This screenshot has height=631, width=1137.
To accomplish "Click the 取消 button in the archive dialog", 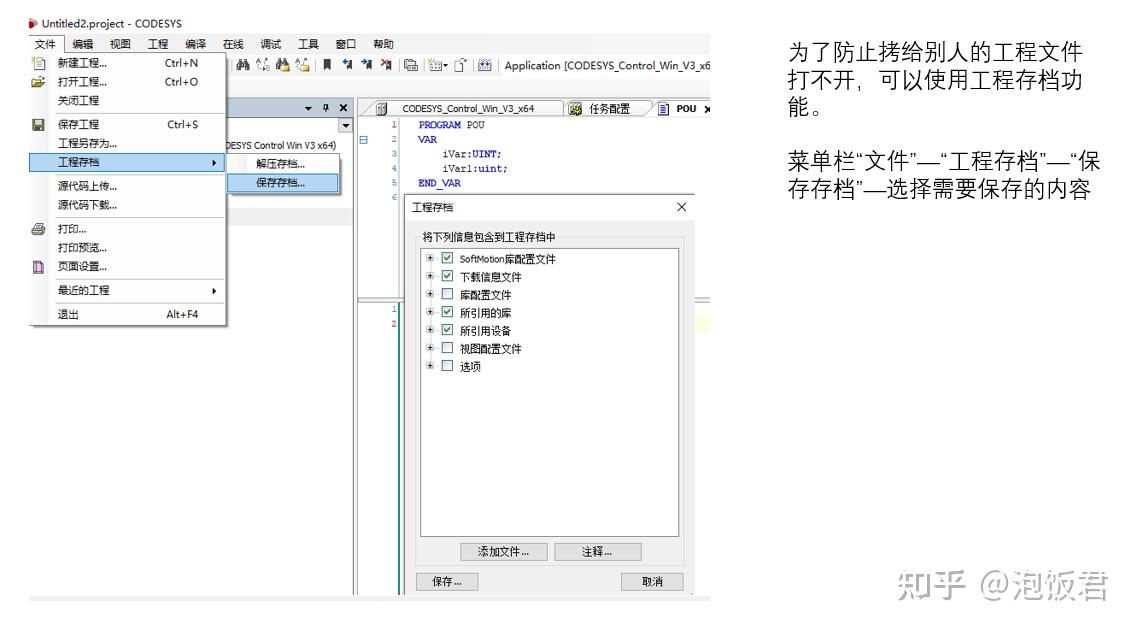I will [x=651, y=581].
